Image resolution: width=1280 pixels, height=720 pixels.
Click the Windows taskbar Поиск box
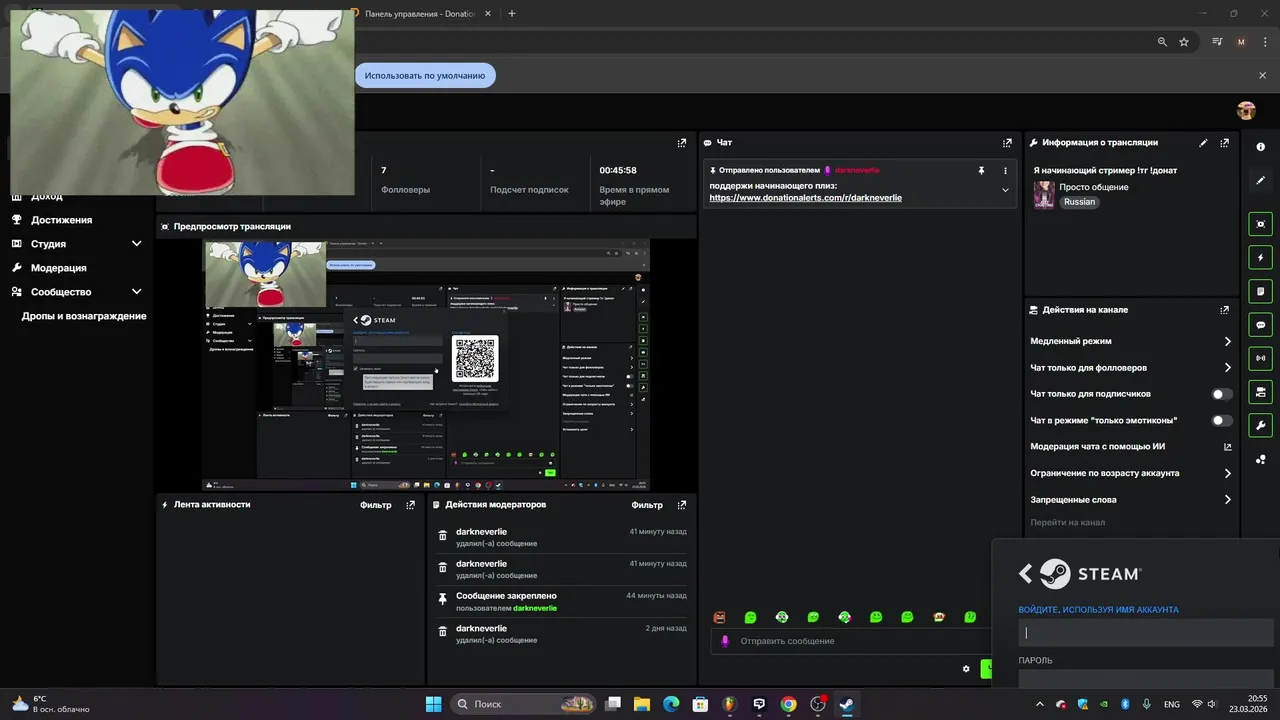click(x=523, y=704)
